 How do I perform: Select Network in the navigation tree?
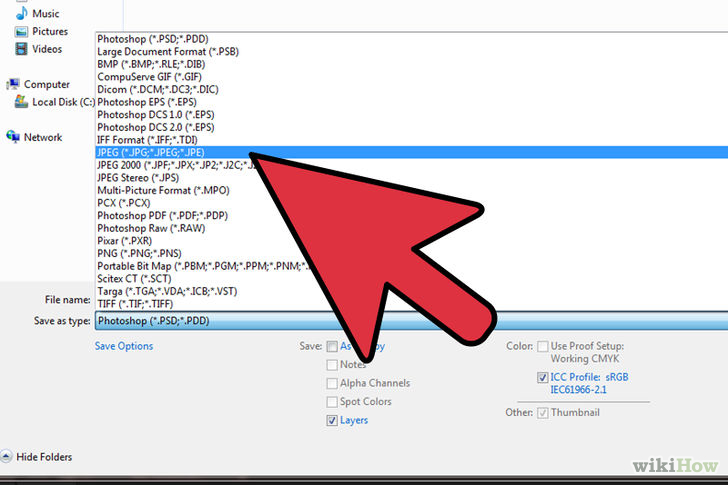coord(43,137)
